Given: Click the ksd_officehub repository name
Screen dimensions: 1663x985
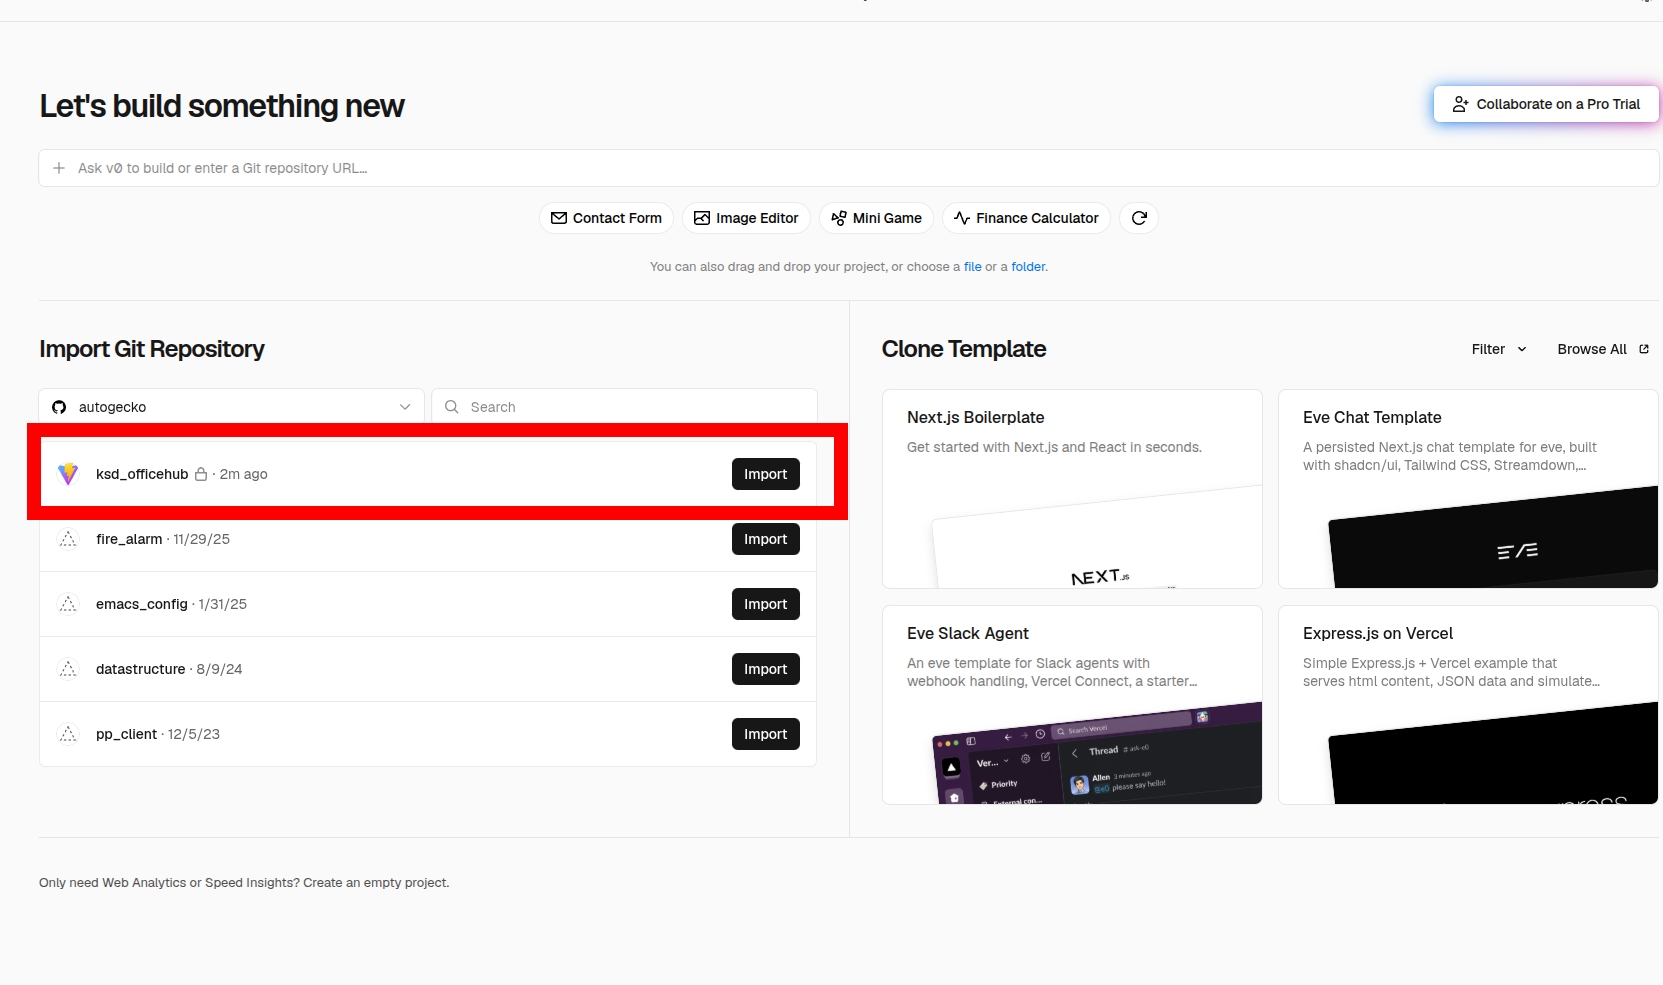Looking at the screenshot, I should [x=142, y=474].
